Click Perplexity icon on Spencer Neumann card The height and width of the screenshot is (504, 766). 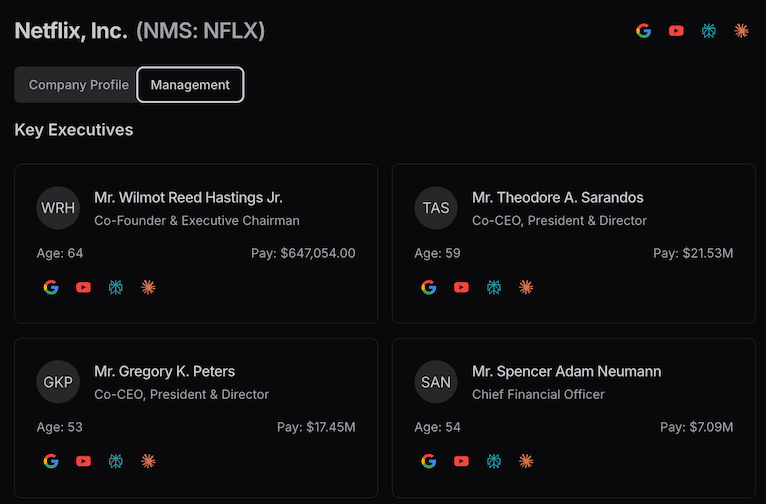point(493,461)
